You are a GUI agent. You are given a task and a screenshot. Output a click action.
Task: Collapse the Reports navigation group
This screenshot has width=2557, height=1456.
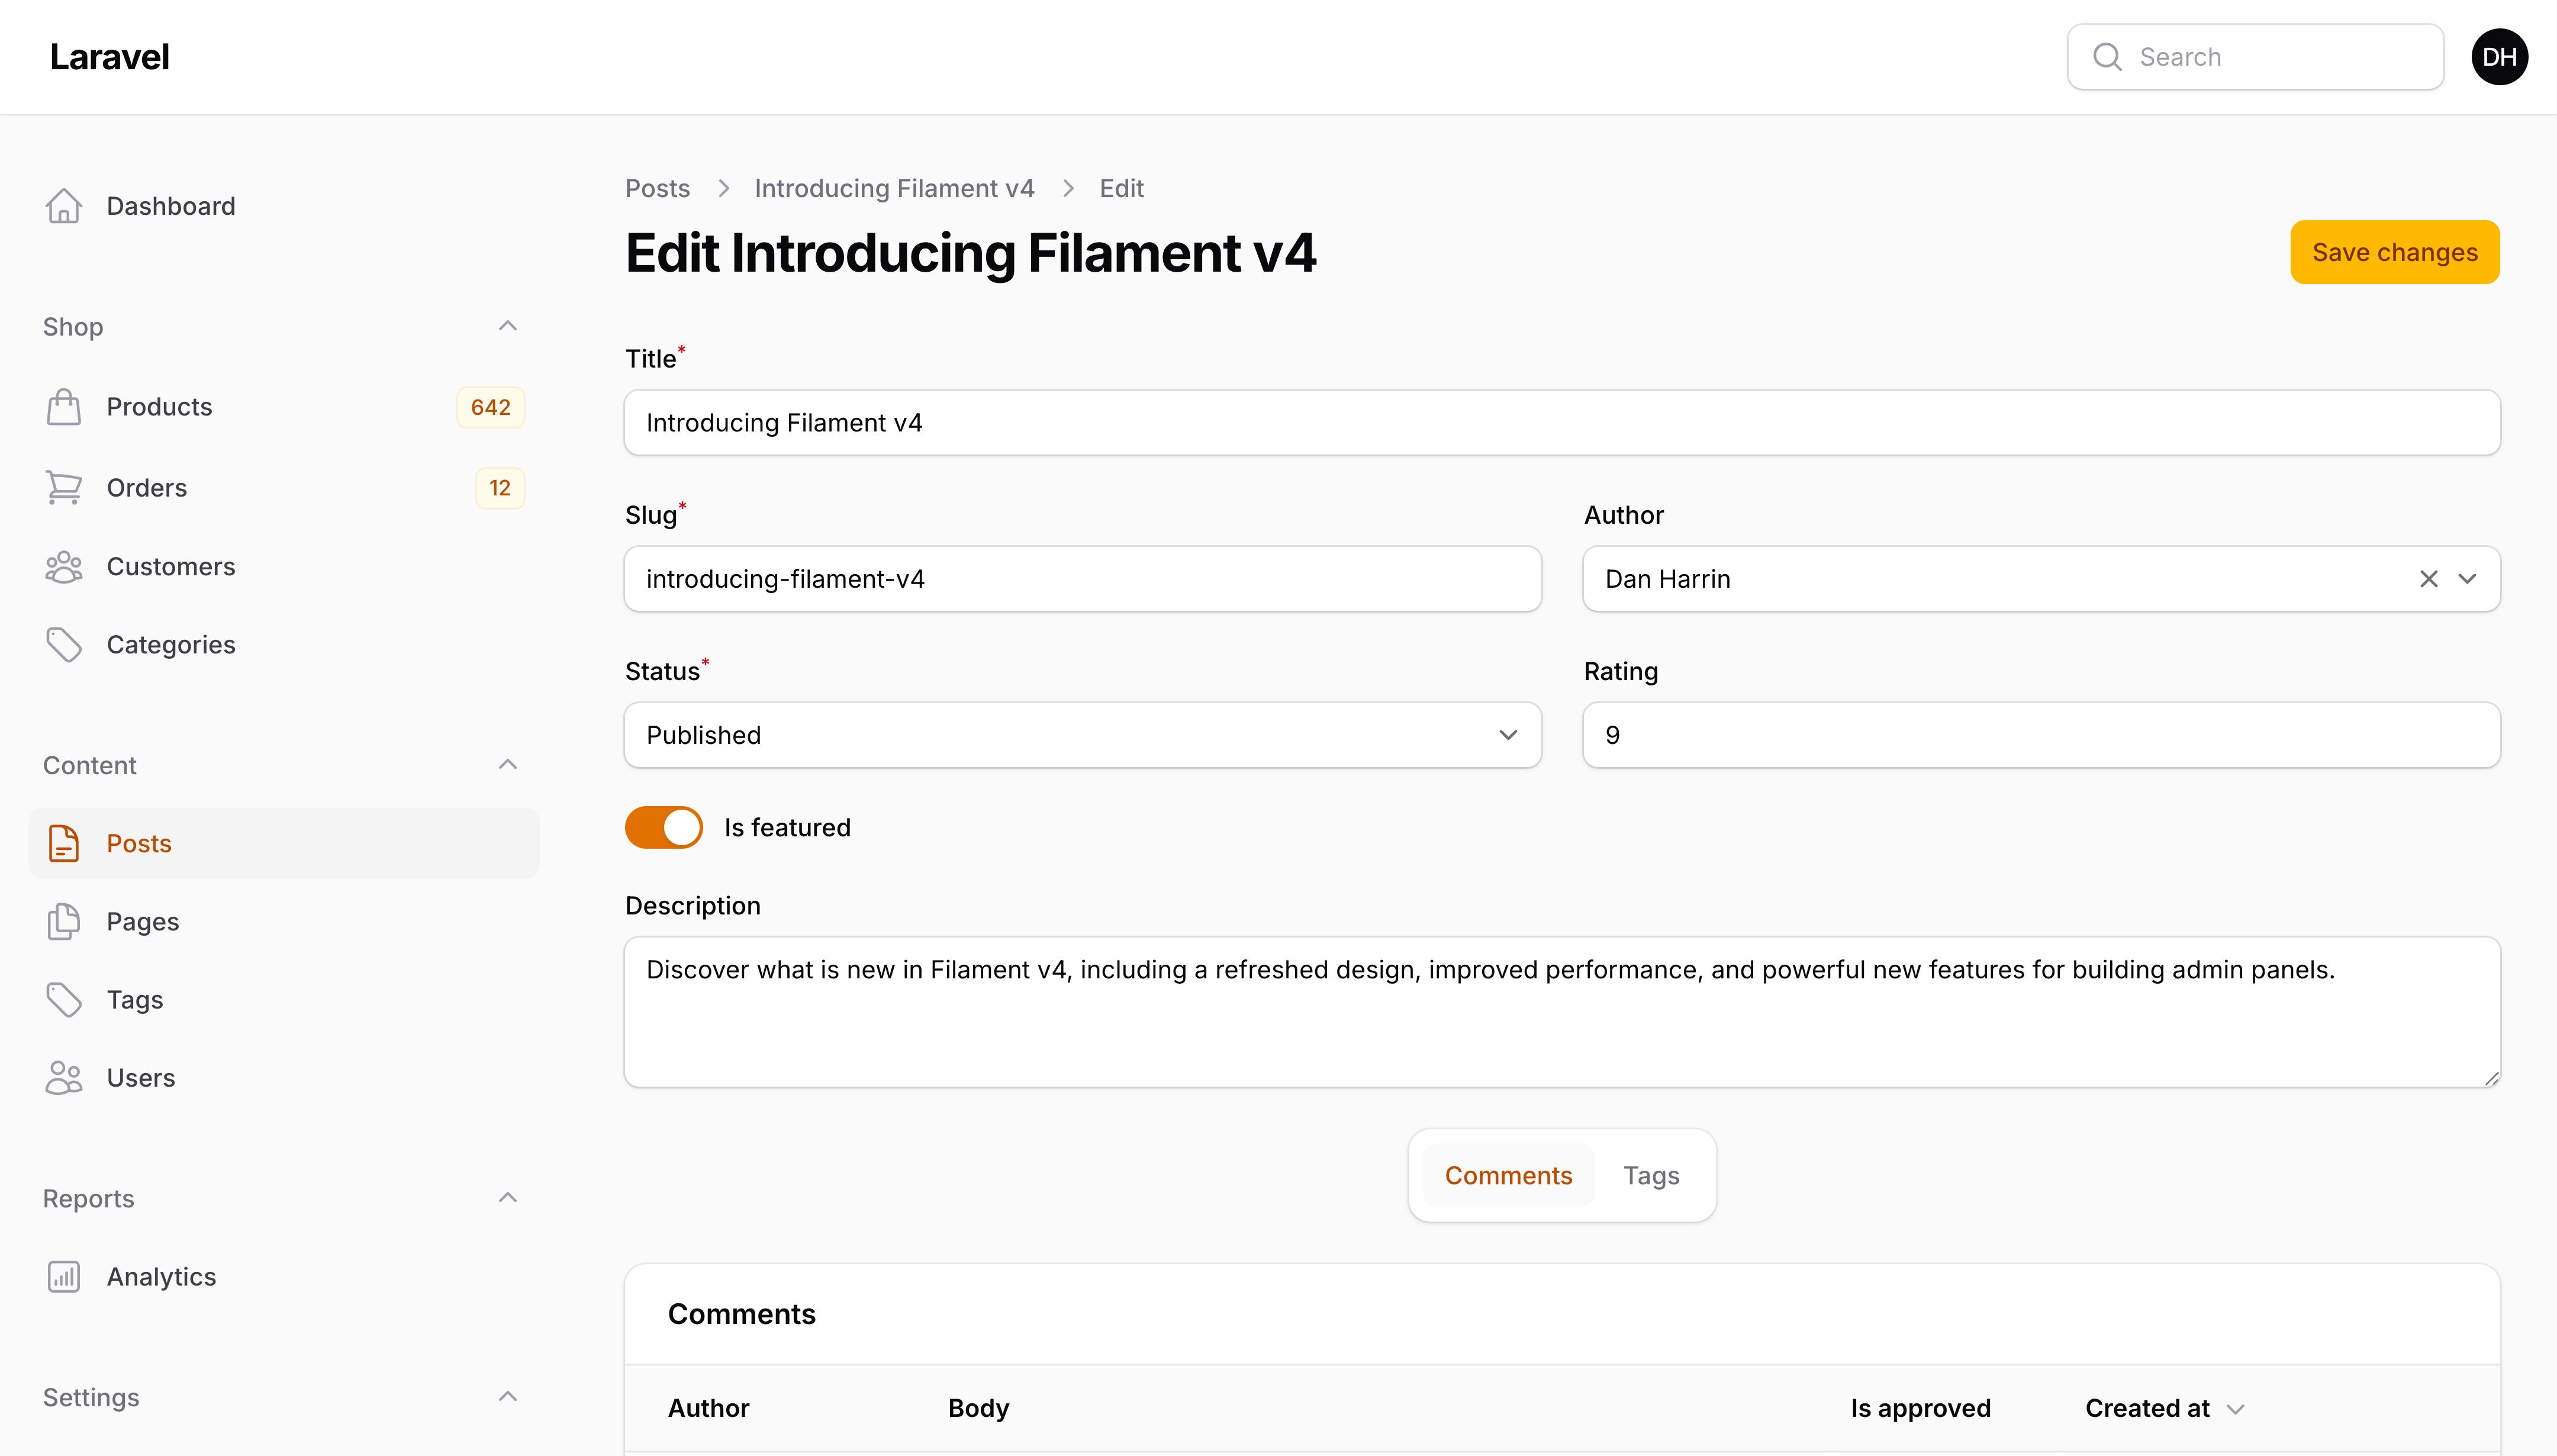pos(508,1198)
